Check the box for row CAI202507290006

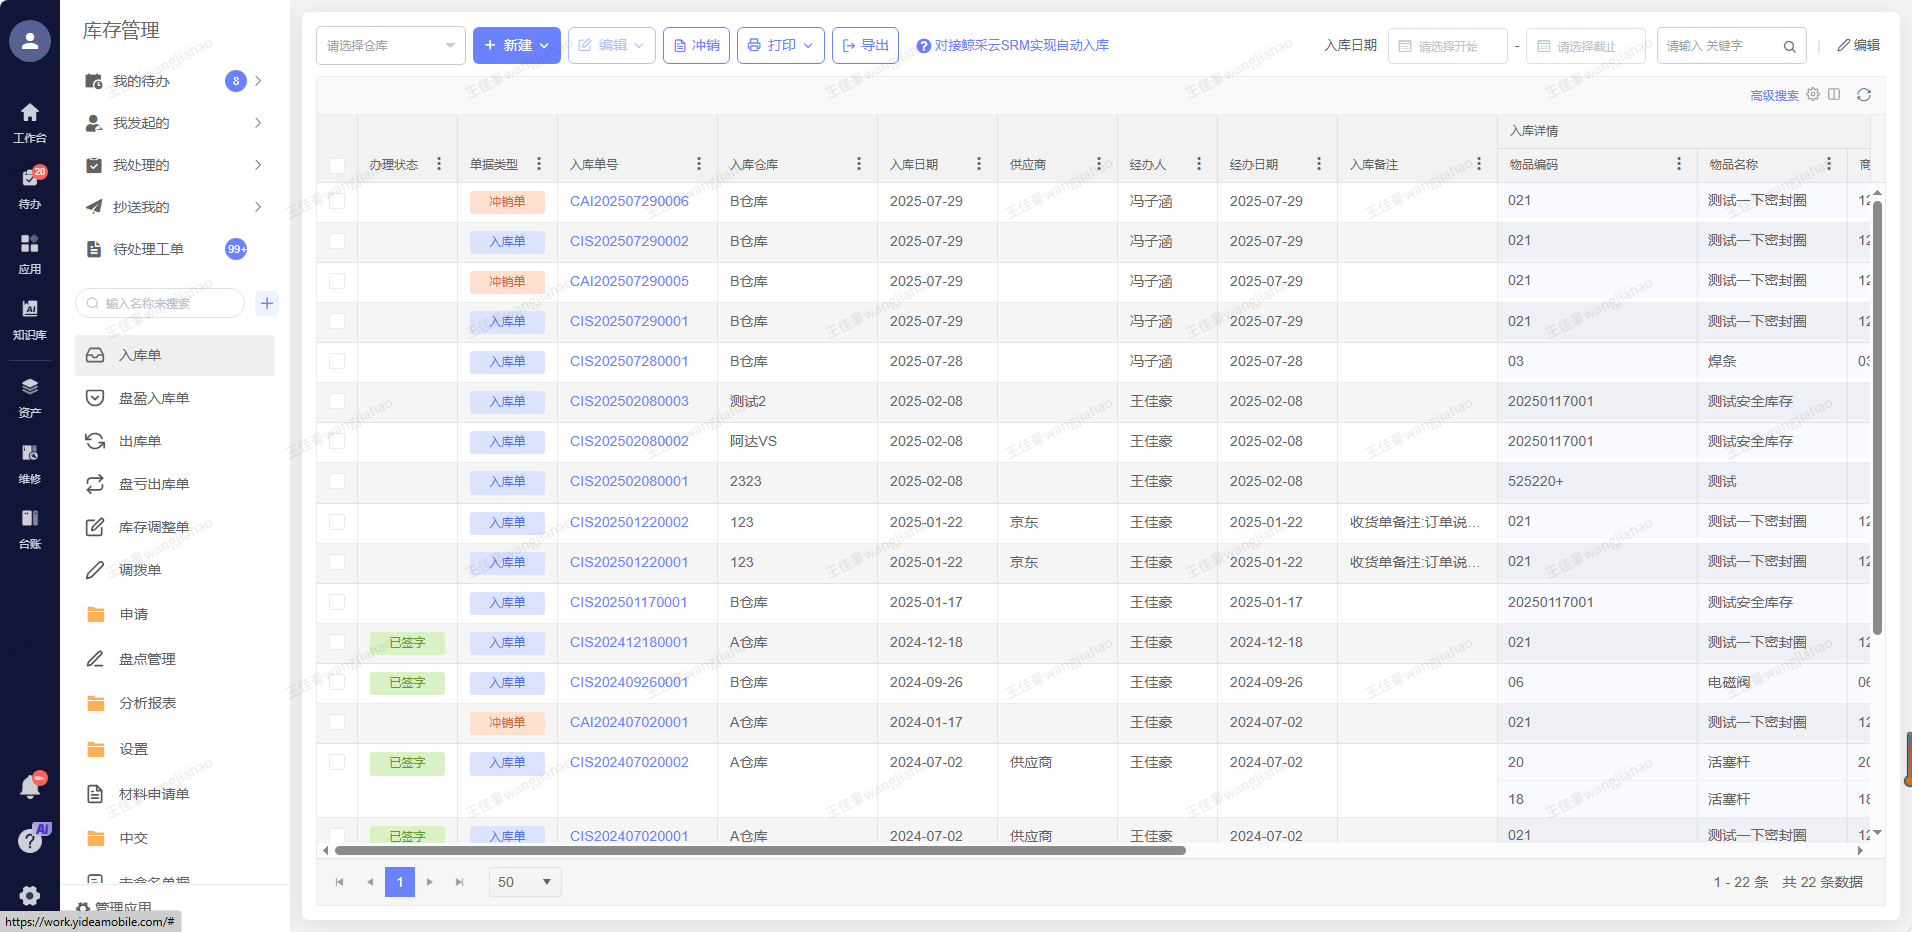[337, 201]
